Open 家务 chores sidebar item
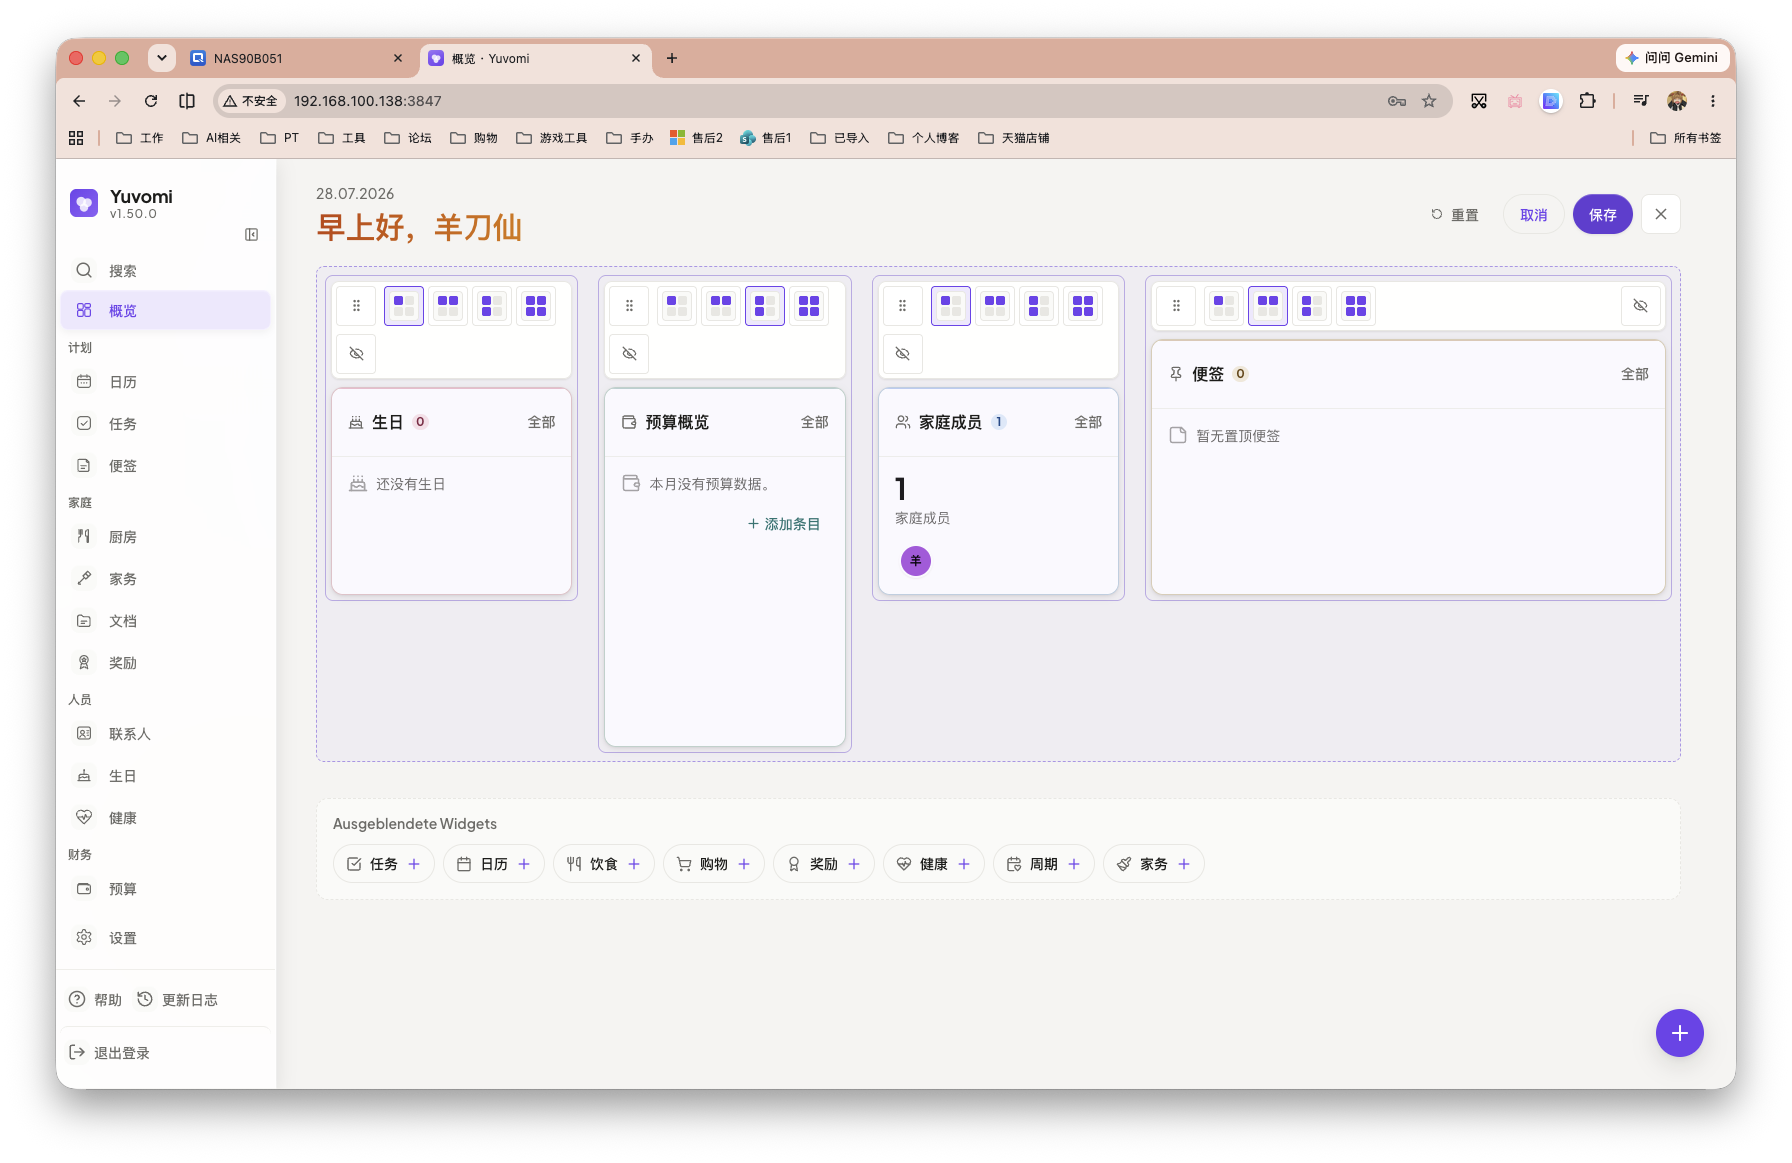Screen dimensions: 1792x1163 click(166, 579)
